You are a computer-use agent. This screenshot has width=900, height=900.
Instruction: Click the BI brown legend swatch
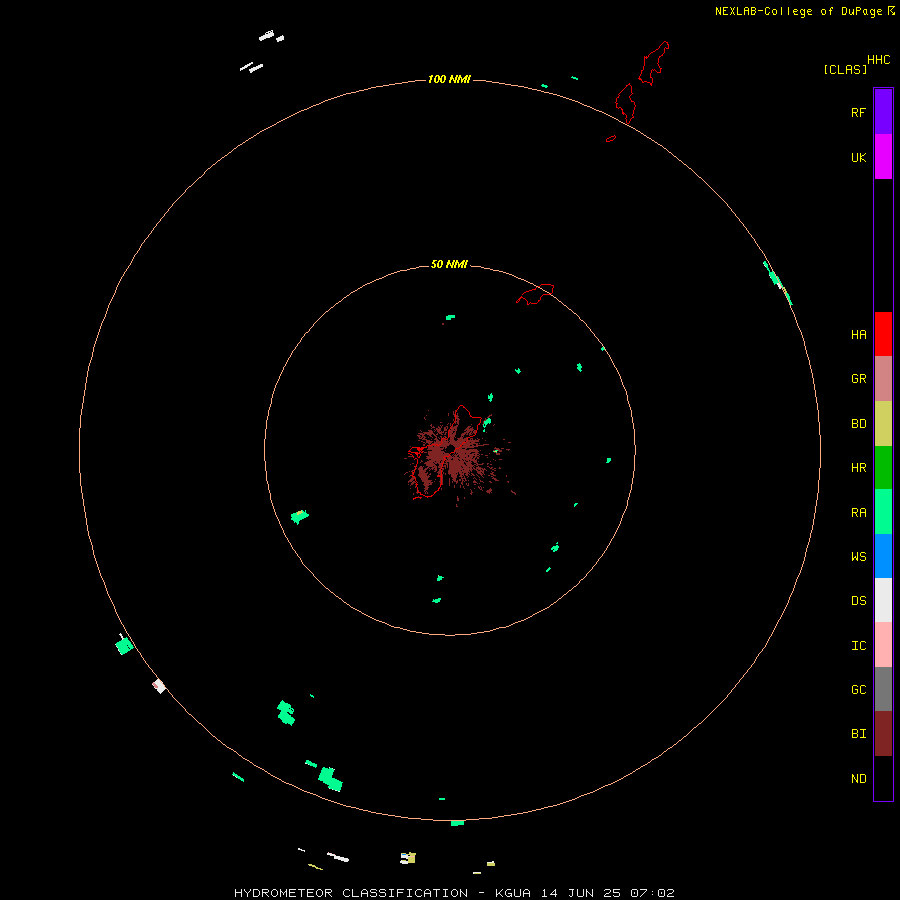pos(883,734)
